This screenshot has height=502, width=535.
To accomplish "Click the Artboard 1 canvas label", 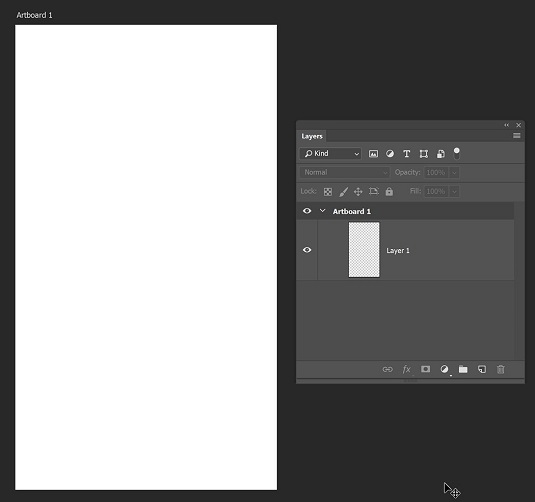I will 34,15.
